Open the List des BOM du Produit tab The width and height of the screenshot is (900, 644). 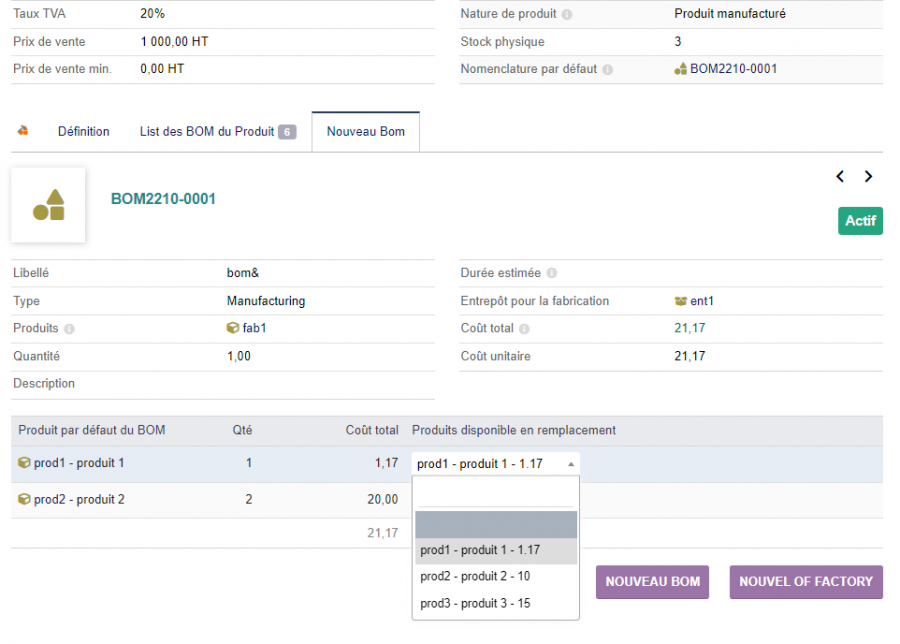pyautogui.click(x=205, y=131)
